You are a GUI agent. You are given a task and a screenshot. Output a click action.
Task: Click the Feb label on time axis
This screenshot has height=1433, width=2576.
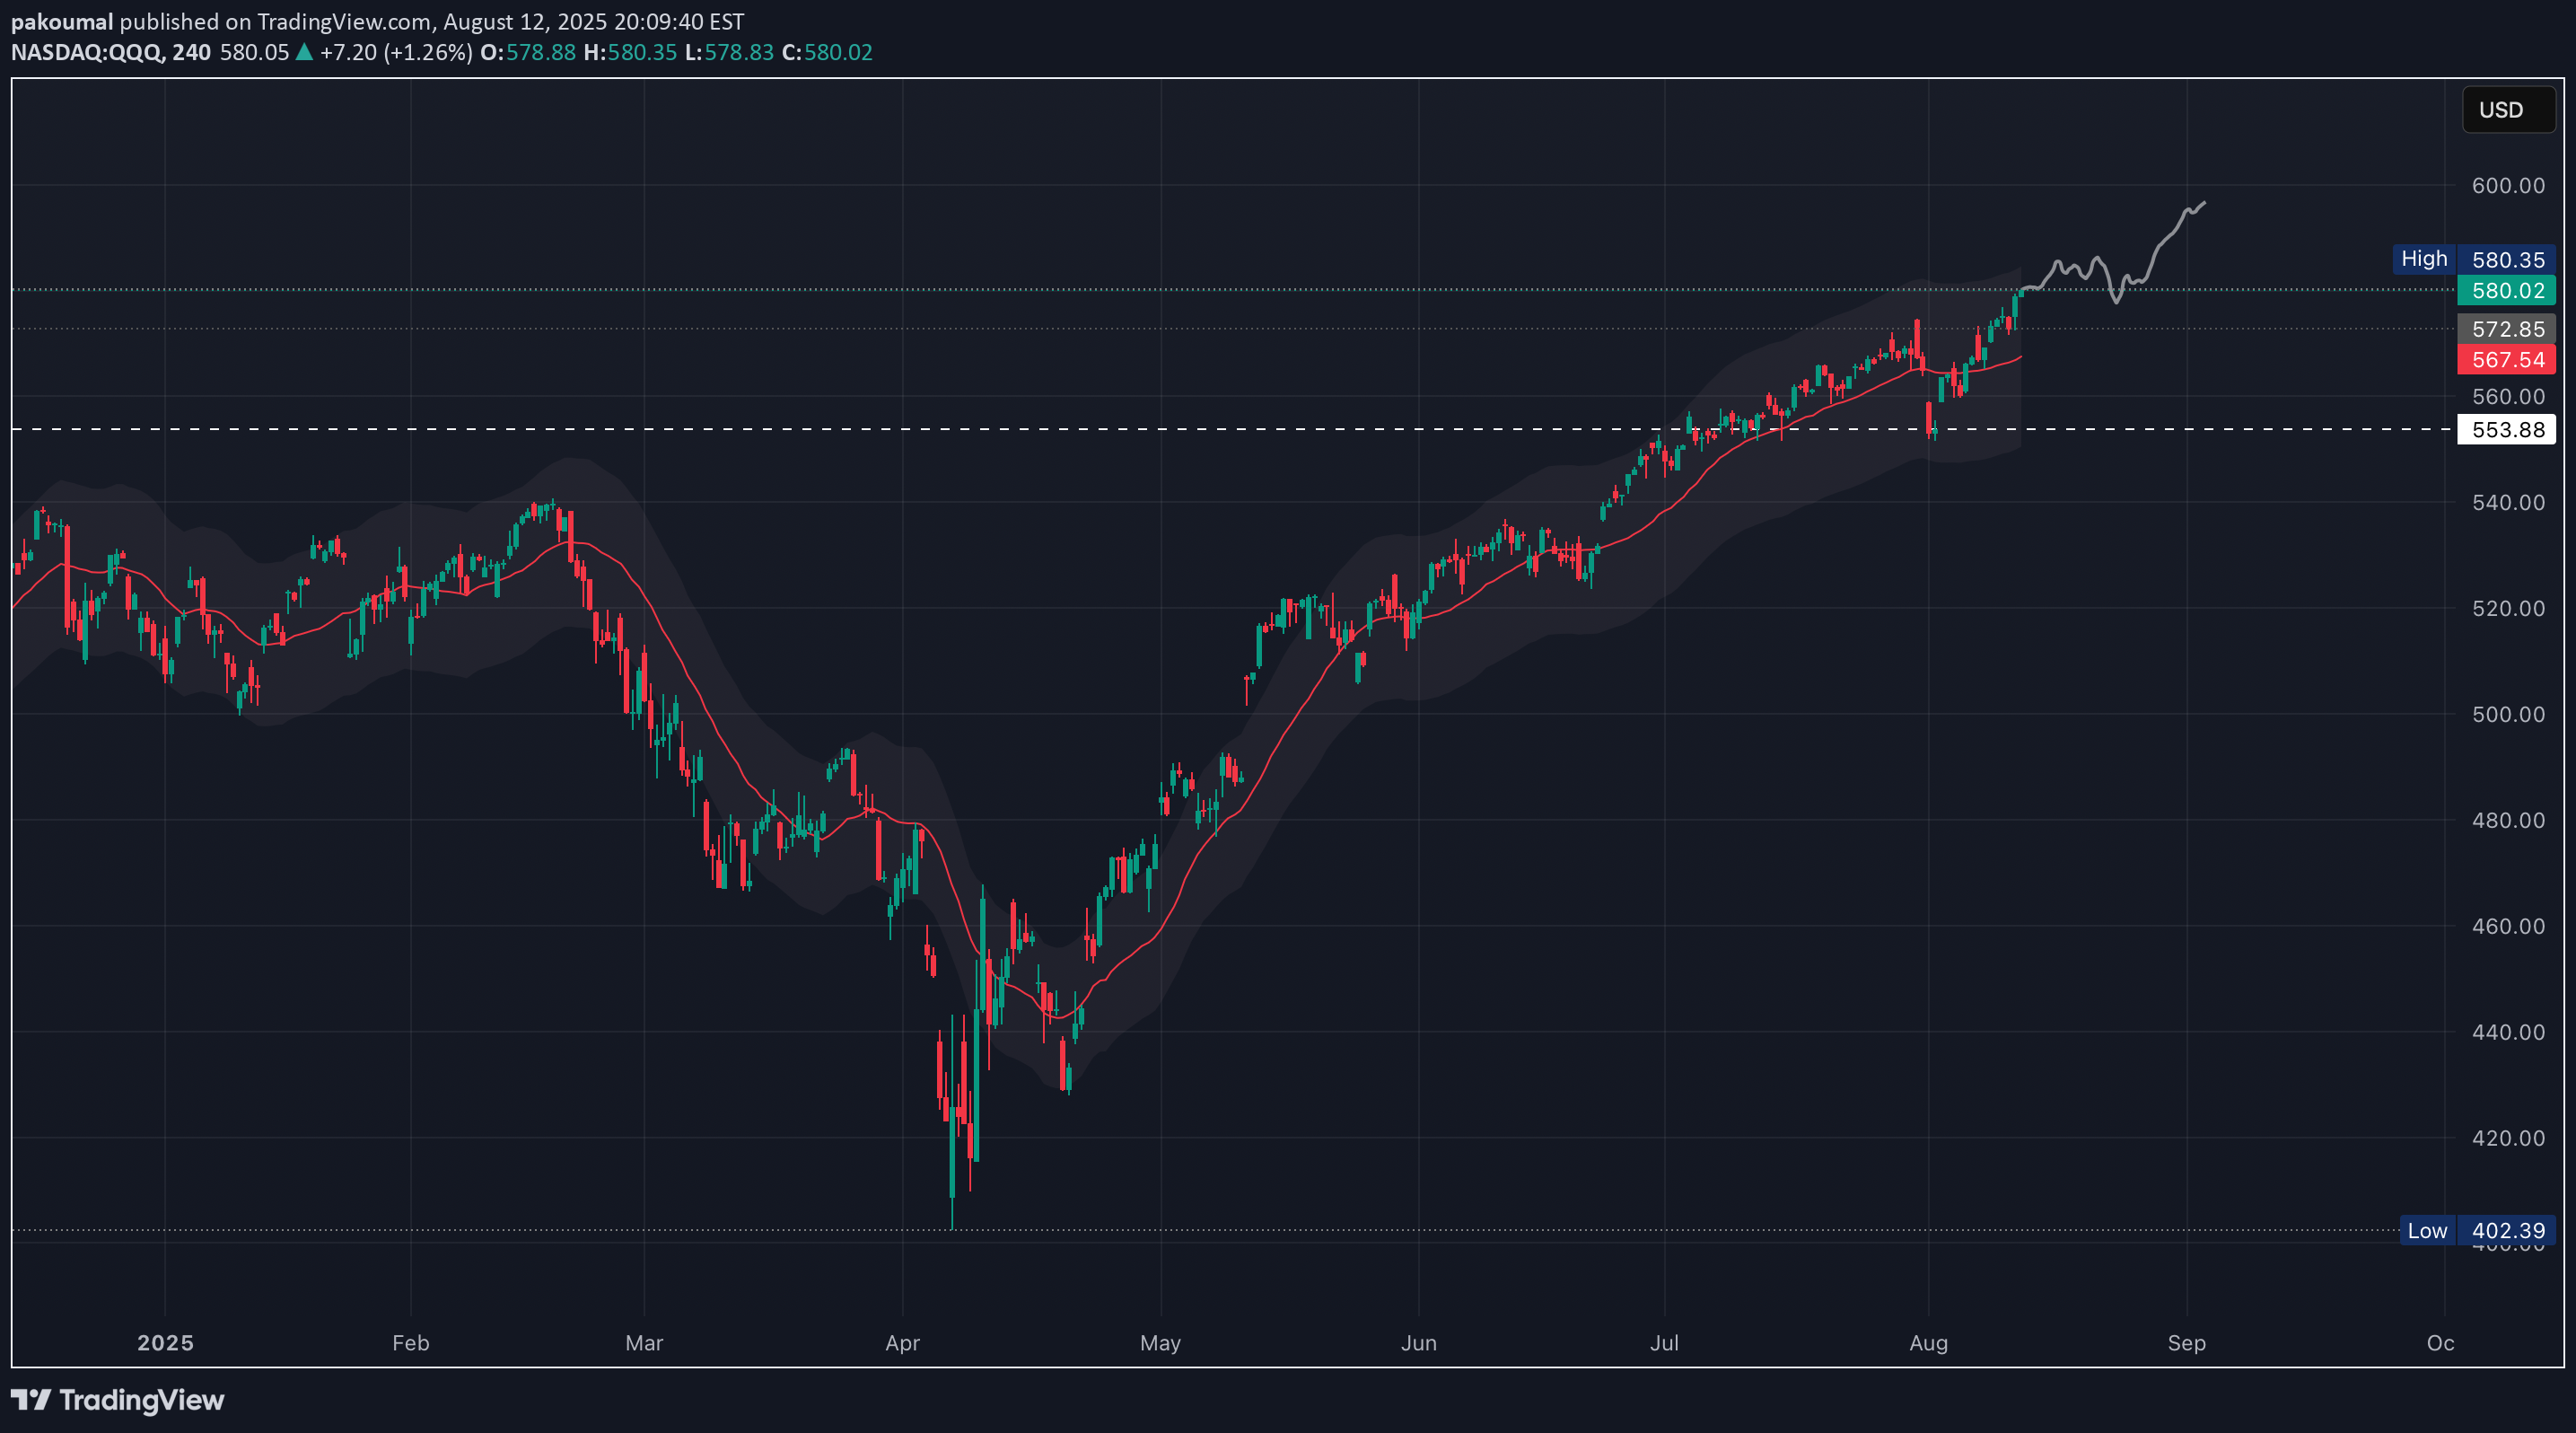click(410, 1343)
